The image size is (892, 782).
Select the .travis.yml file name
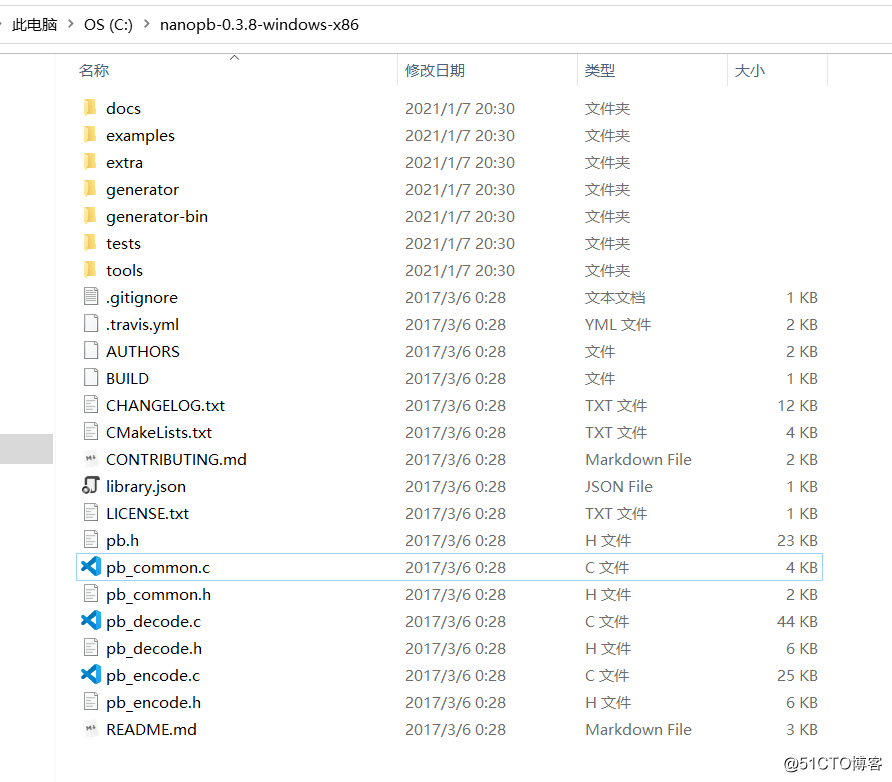click(x=142, y=325)
